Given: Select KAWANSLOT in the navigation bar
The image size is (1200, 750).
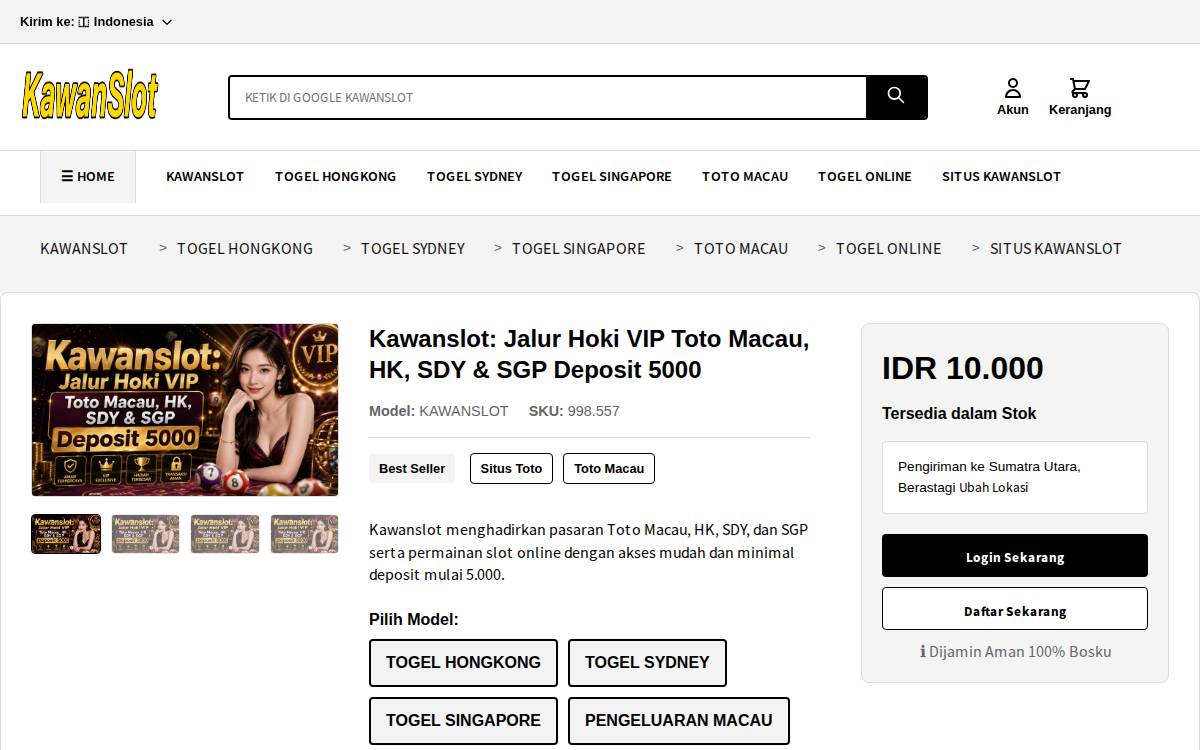Looking at the screenshot, I should tap(205, 176).
